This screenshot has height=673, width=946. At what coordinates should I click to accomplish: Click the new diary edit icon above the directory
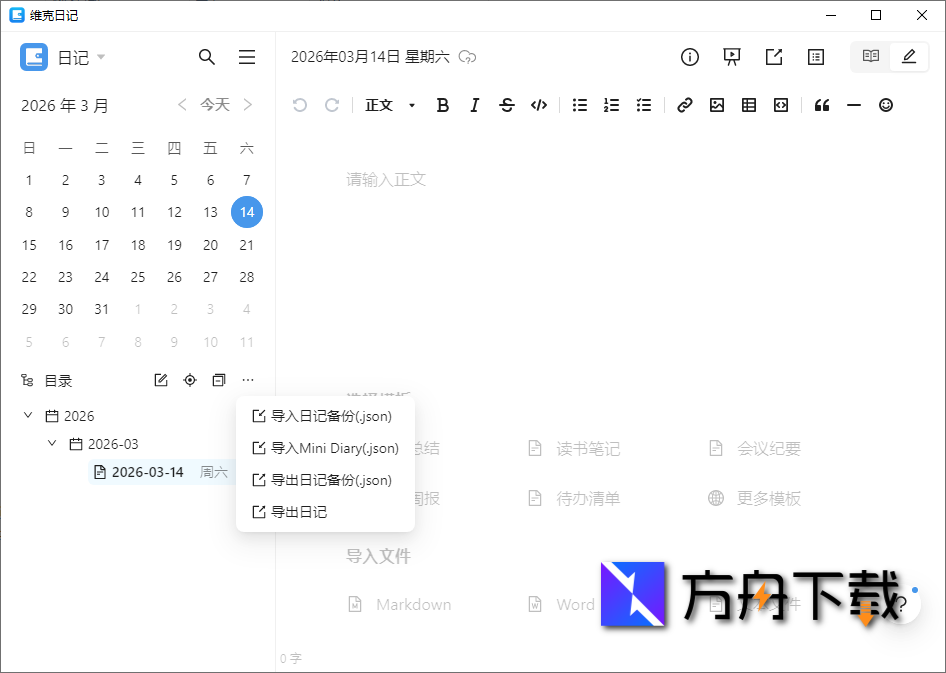tap(160, 380)
